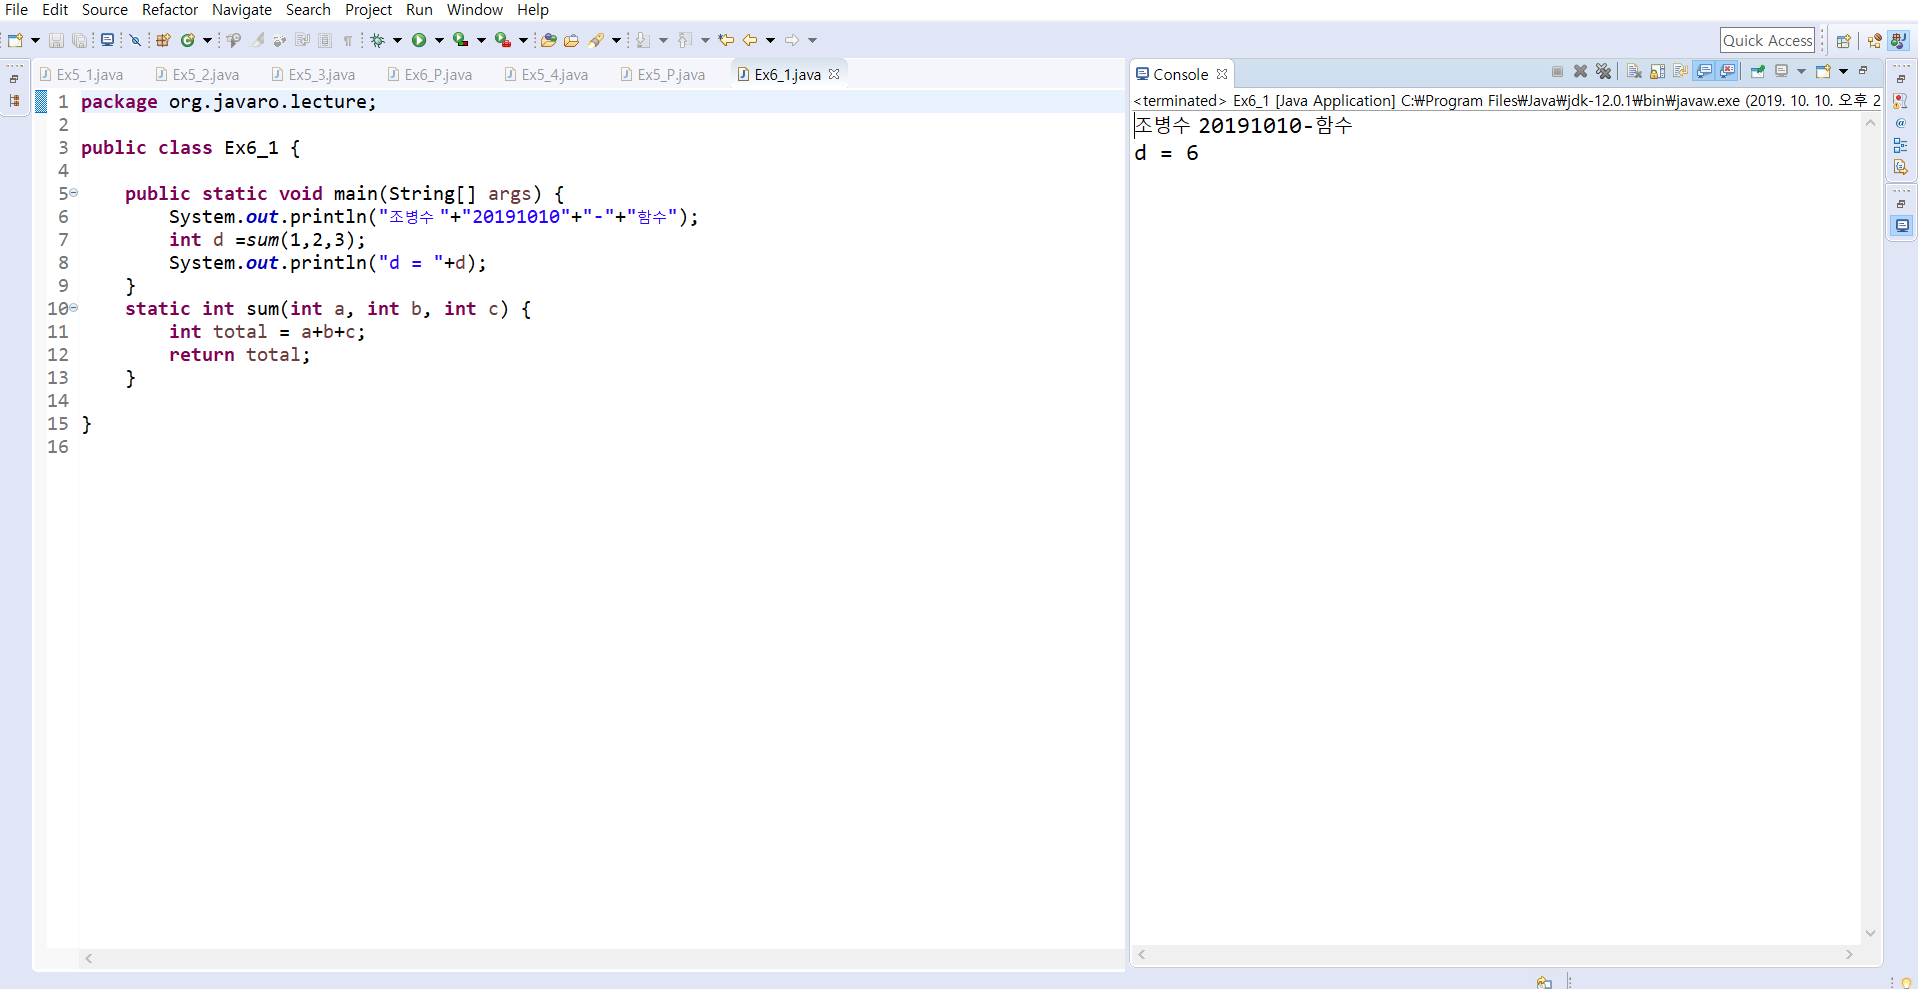Collapse the sum method fold at line 10

[74, 308]
